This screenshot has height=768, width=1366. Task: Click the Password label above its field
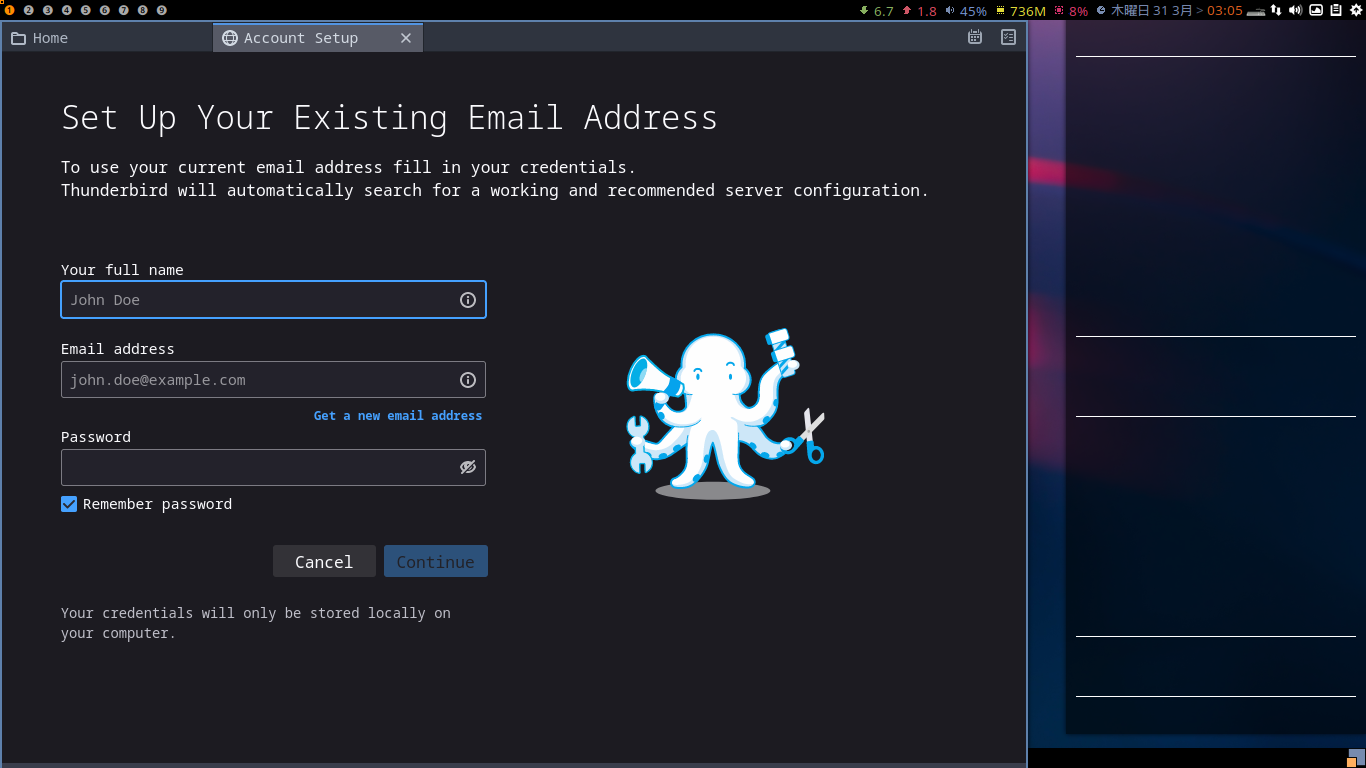96,437
